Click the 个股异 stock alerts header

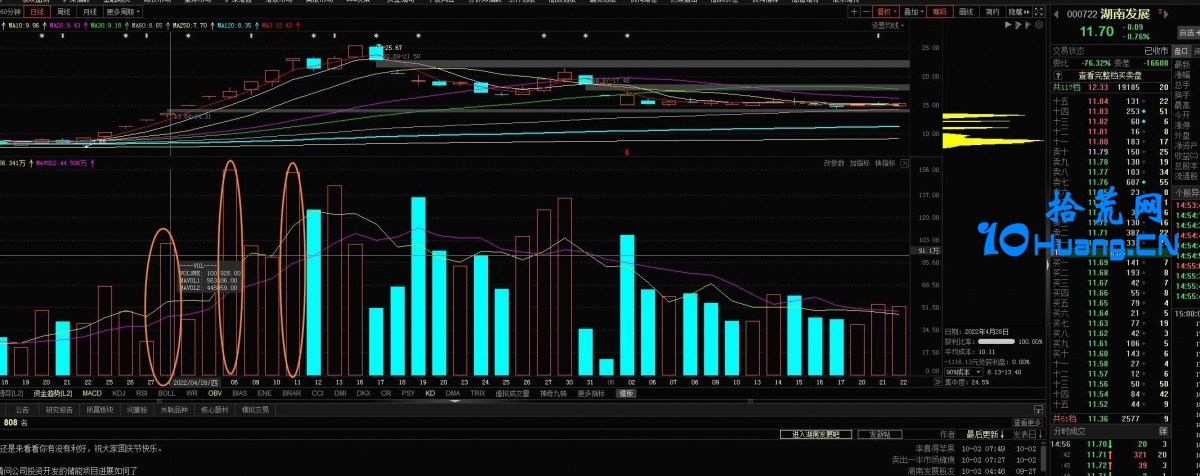pos(1186,192)
